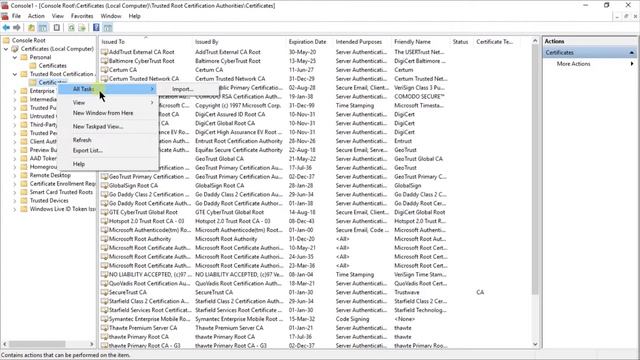
Task: Click the Back arrow in the toolbar
Action: pyautogui.click(x=6, y=27)
